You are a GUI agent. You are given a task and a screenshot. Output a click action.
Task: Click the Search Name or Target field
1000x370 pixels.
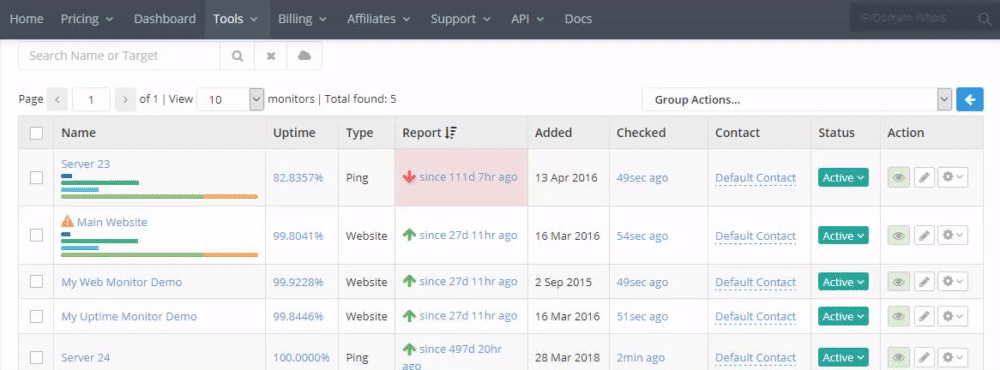[119, 56]
